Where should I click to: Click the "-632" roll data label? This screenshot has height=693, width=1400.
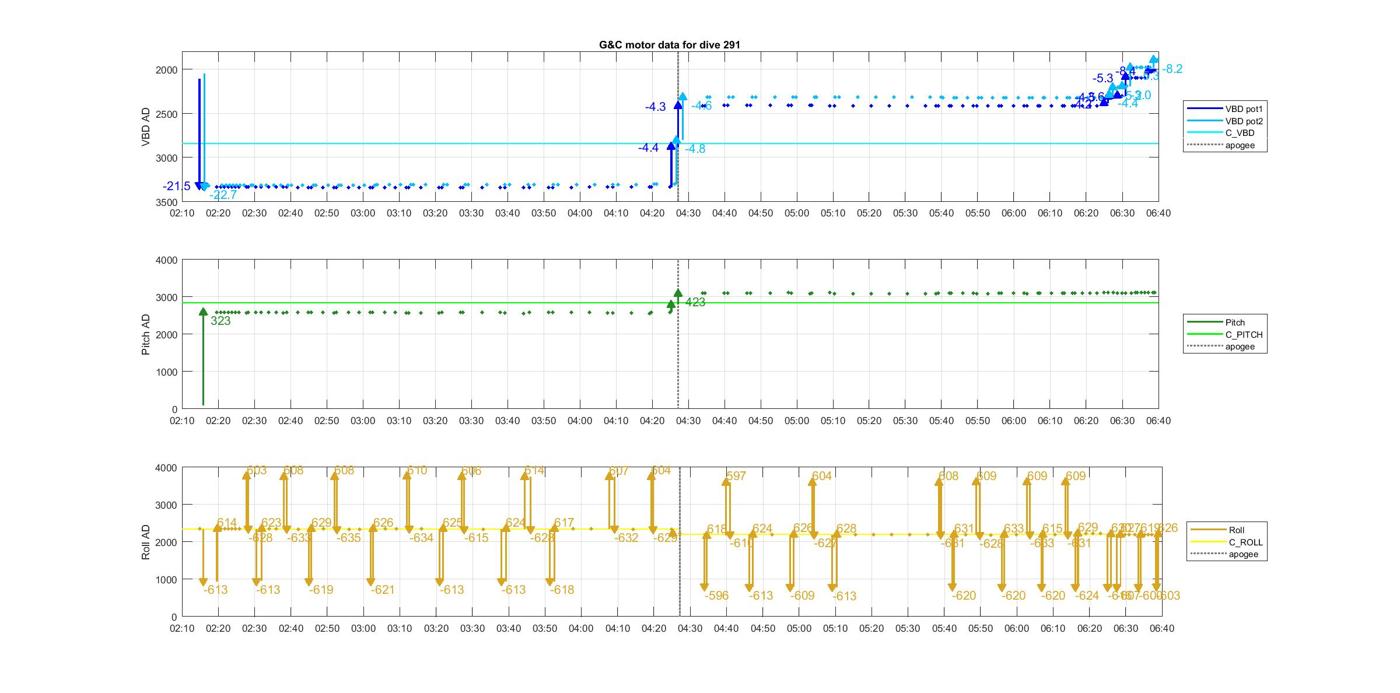(626, 538)
